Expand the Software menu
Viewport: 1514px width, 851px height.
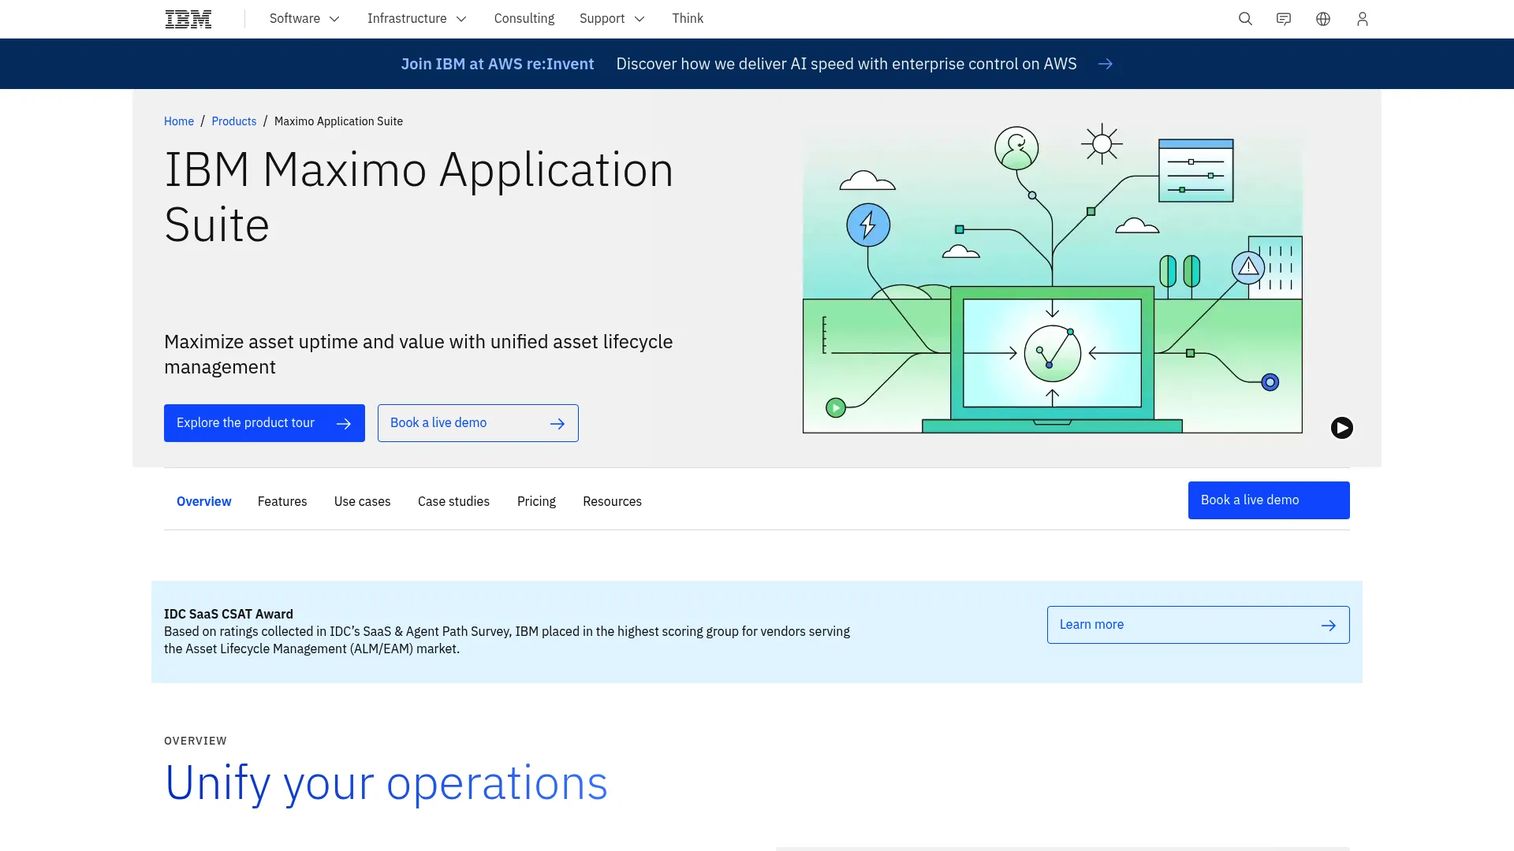coord(305,19)
